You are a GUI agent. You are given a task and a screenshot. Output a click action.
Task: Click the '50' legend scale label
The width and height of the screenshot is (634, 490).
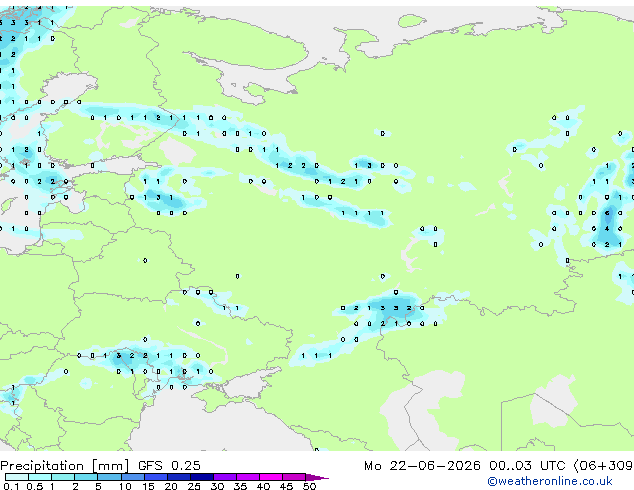pyautogui.click(x=309, y=486)
